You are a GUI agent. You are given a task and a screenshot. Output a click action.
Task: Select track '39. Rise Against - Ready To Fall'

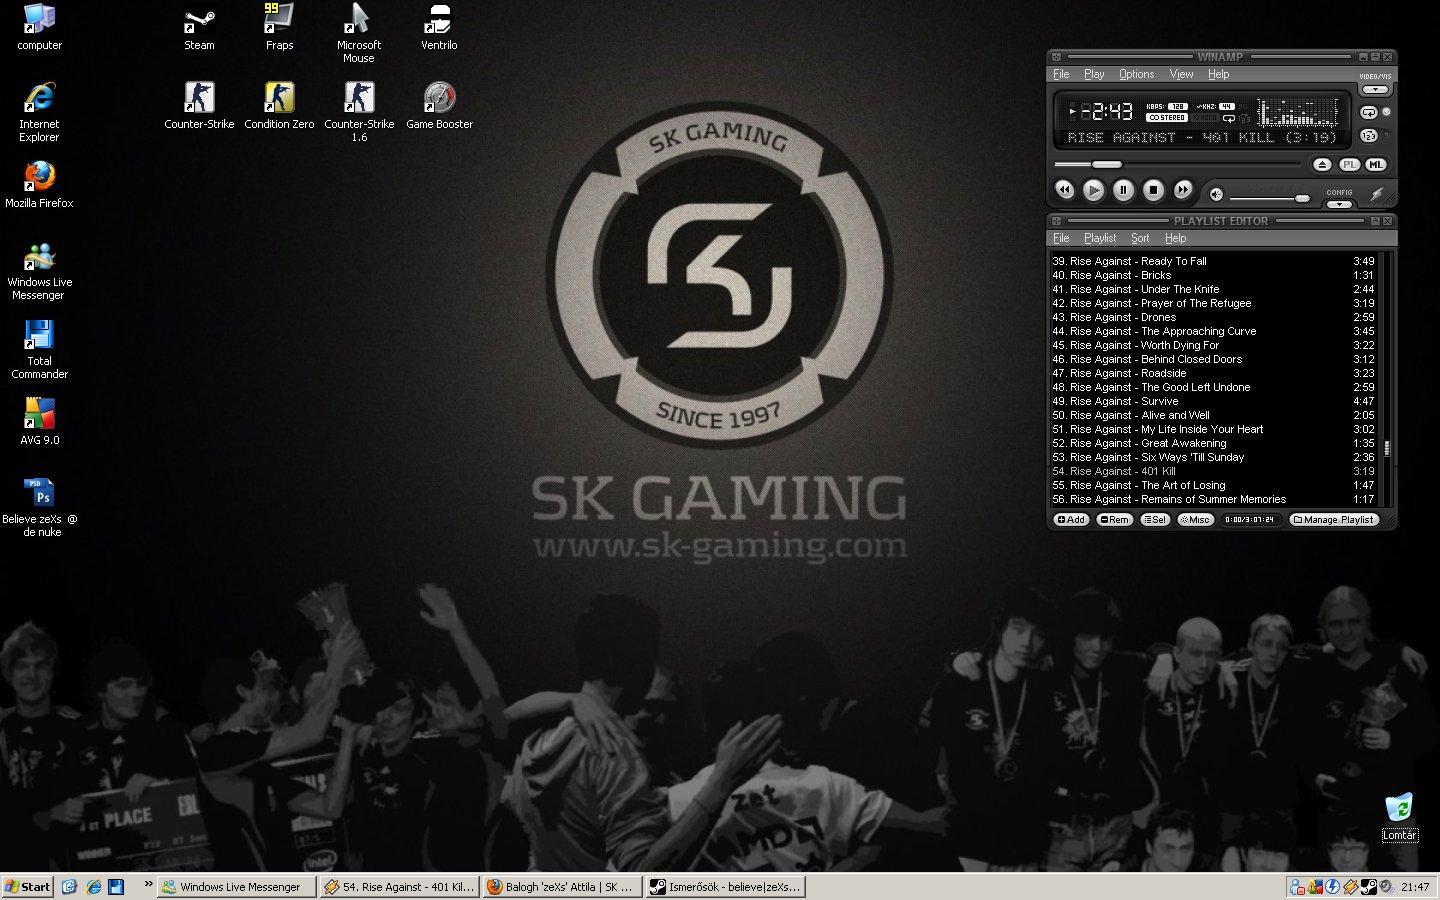click(x=1213, y=261)
